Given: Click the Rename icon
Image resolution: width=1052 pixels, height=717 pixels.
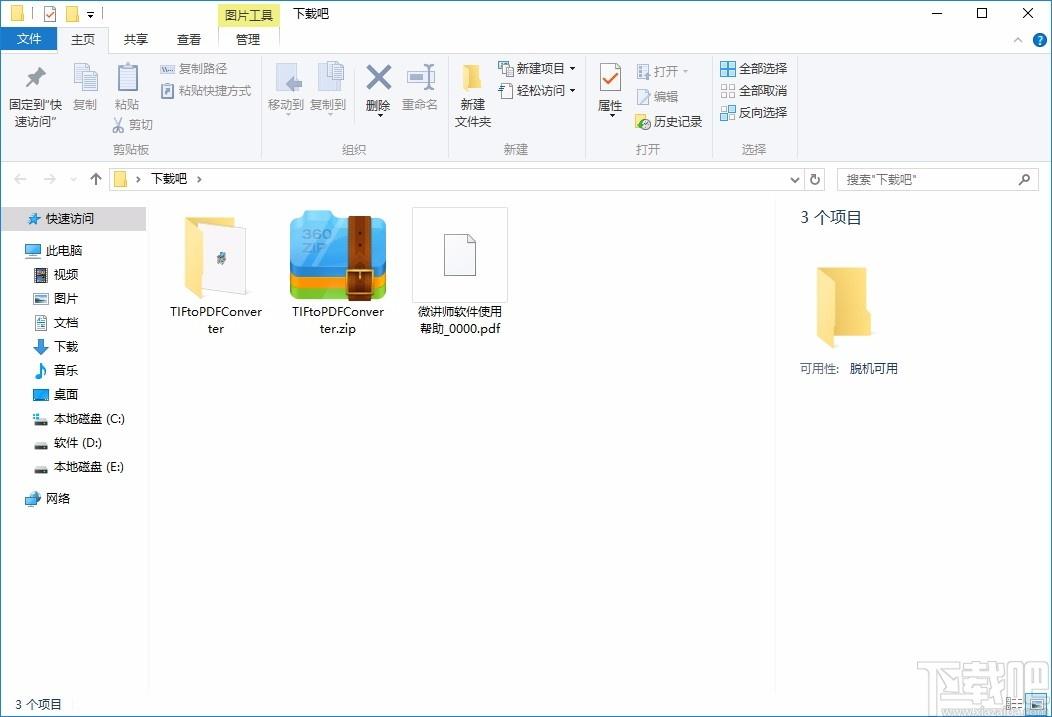Looking at the screenshot, I should pyautogui.click(x=420, y=78).
